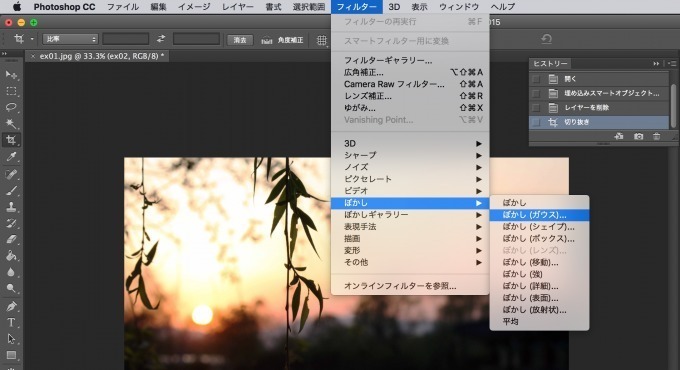Choose ぼかし (シェイプ)... from submenu
Image resolution: width=680 pixels, height=370 pixels.
point(539,226)
